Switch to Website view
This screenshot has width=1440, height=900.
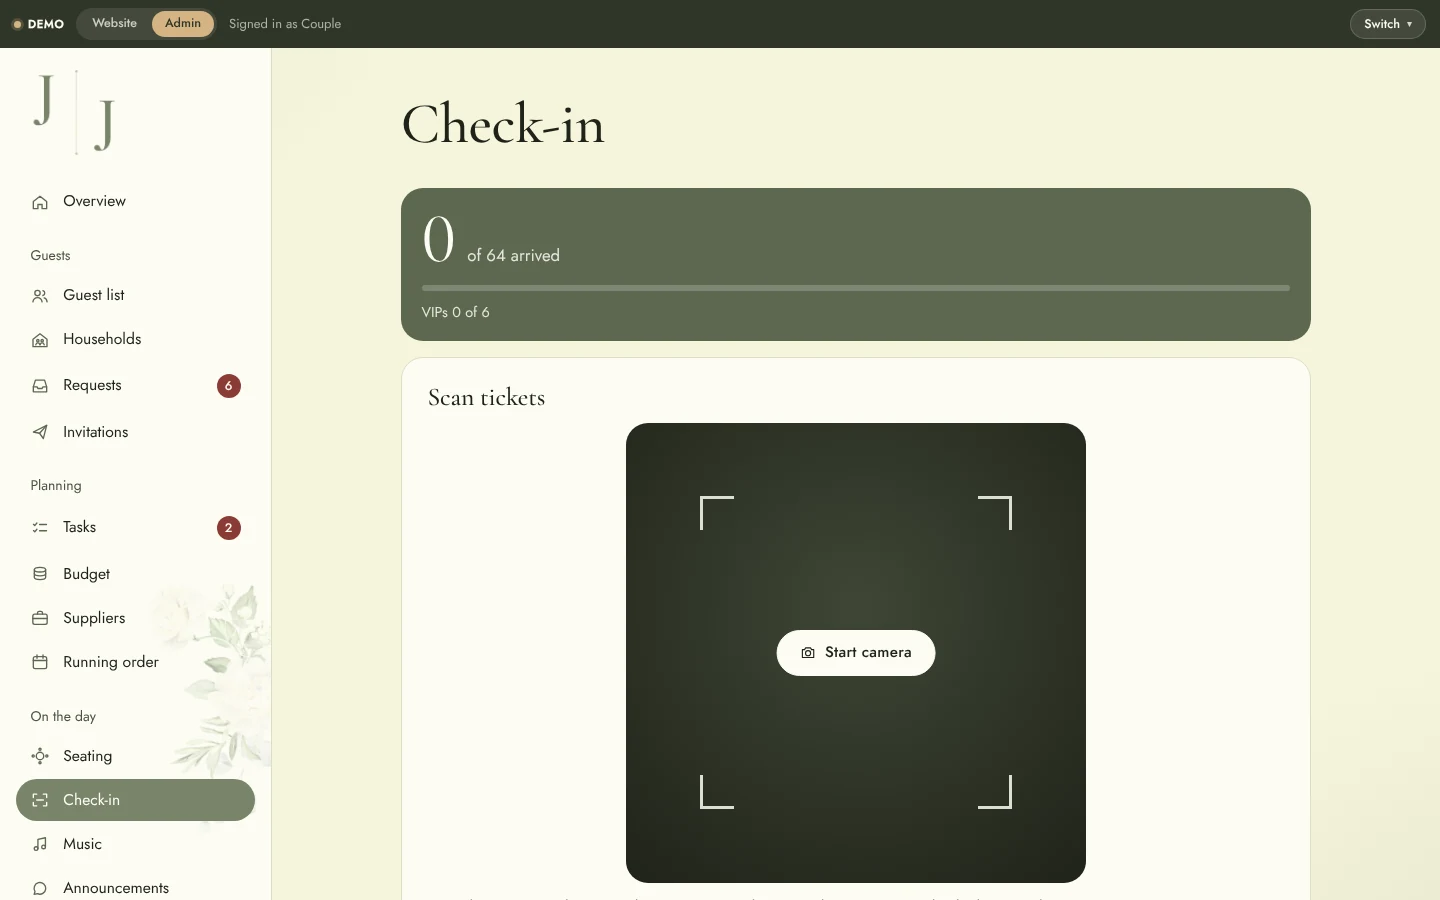[114, 23]
